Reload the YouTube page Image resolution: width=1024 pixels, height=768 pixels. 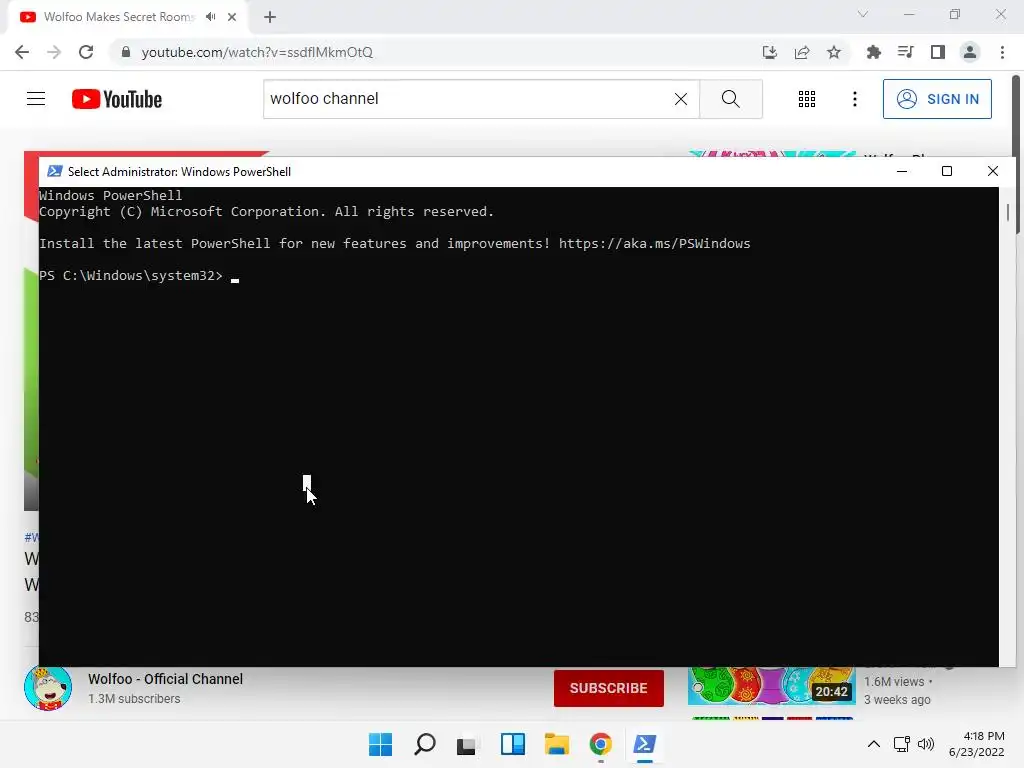pyautogui.click(x=86, y=52)
